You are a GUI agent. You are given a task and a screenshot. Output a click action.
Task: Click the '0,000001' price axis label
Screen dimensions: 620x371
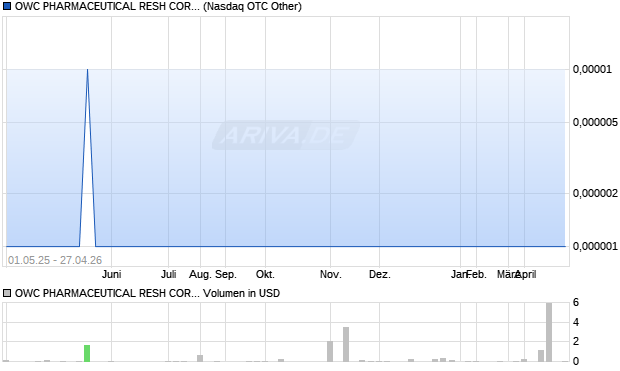pyautogui.click(x=595, y=246)
